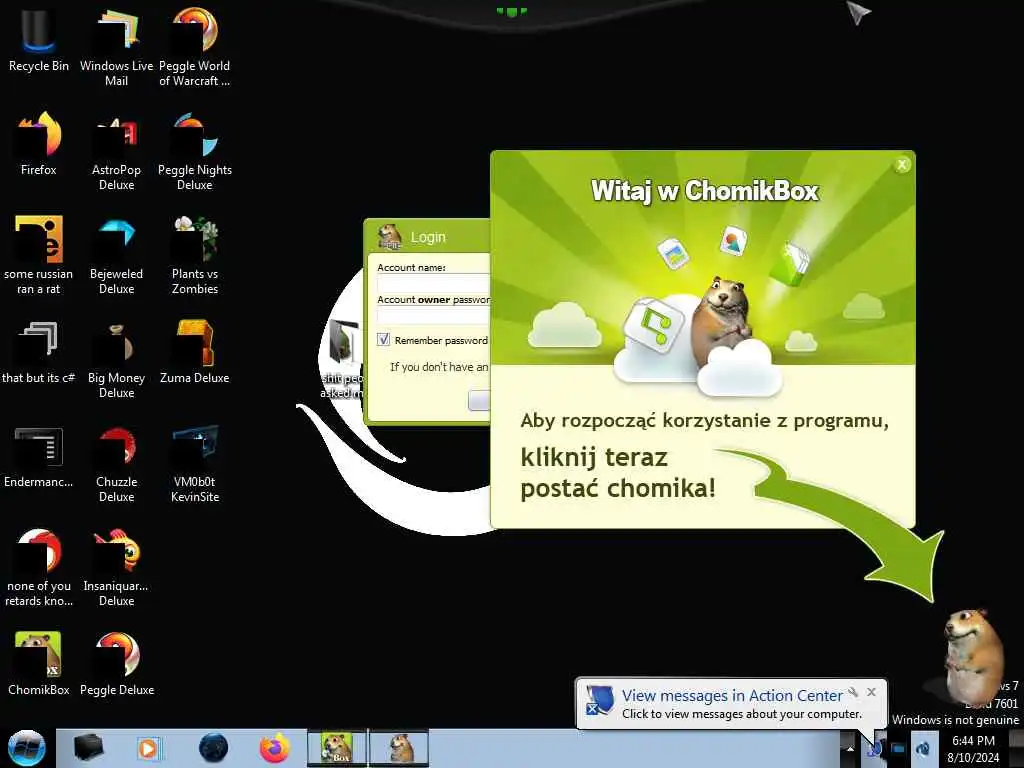Select the VM0b0t KevinSite desktop icon
Screen dimensions: 1024x768
tap(195, 464)
